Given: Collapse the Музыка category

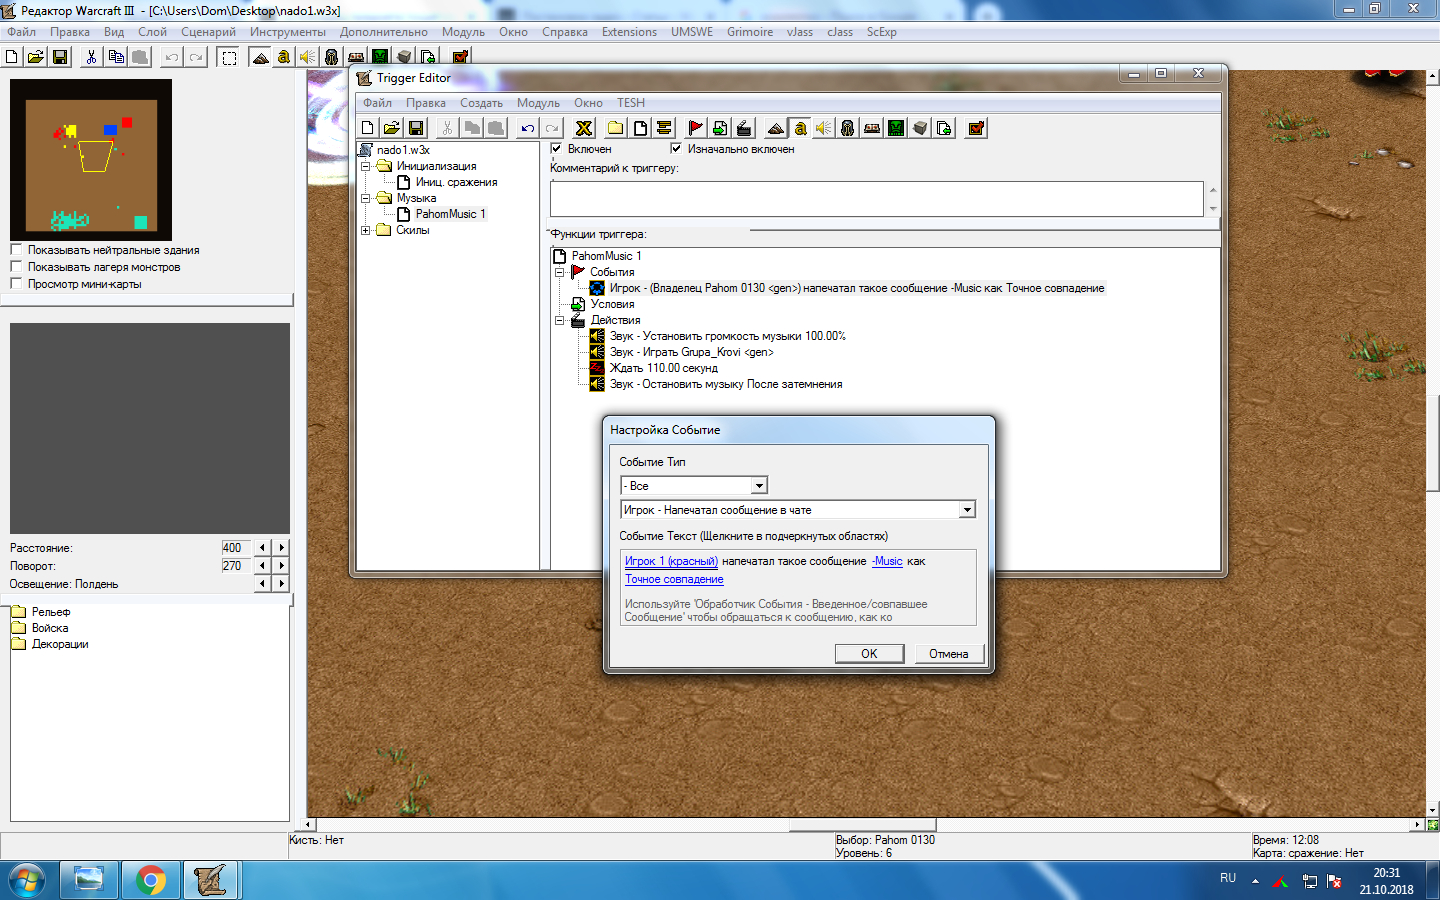Looking at the screenshot, I should click(x=366, y=198).
